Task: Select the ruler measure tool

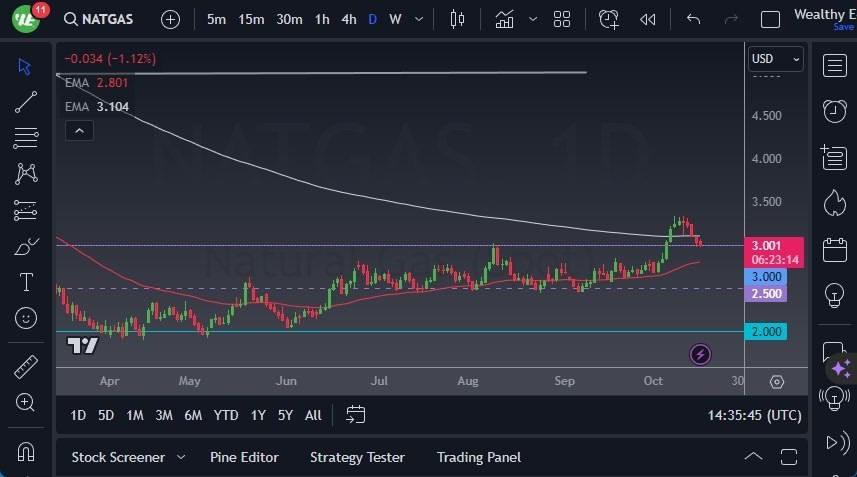Action: tap(26, 367)
